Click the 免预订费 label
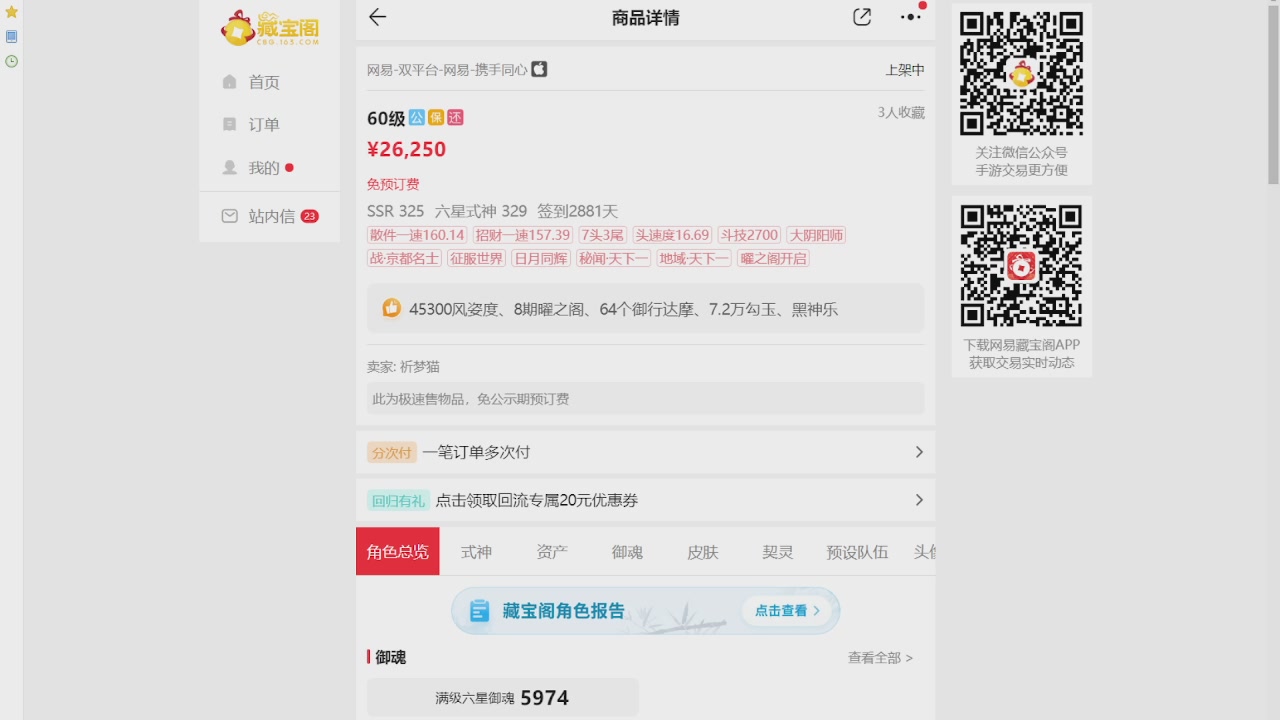Screen dimensions: 1280x720 (x=393, y=184)
